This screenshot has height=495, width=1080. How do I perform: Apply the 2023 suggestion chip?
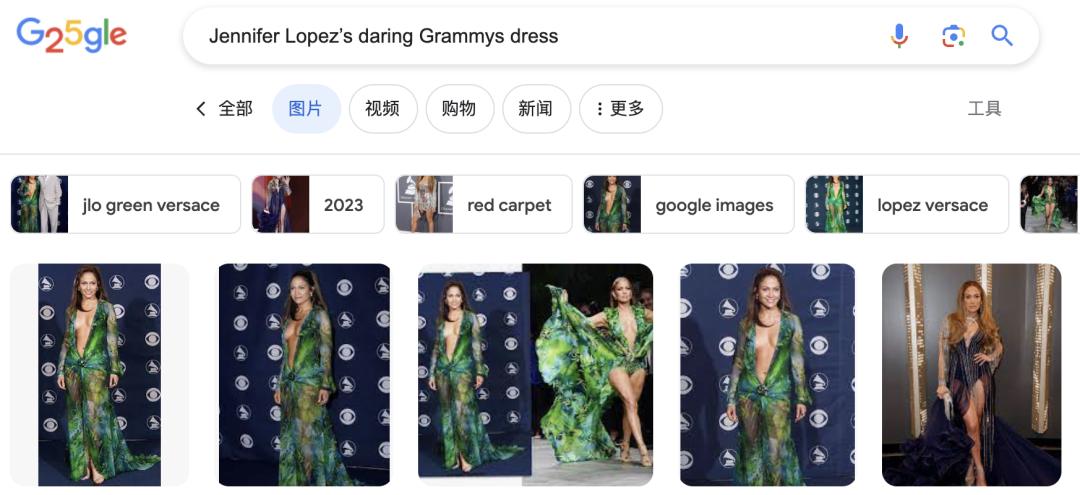pyautogui.click(x=318, y=205)
